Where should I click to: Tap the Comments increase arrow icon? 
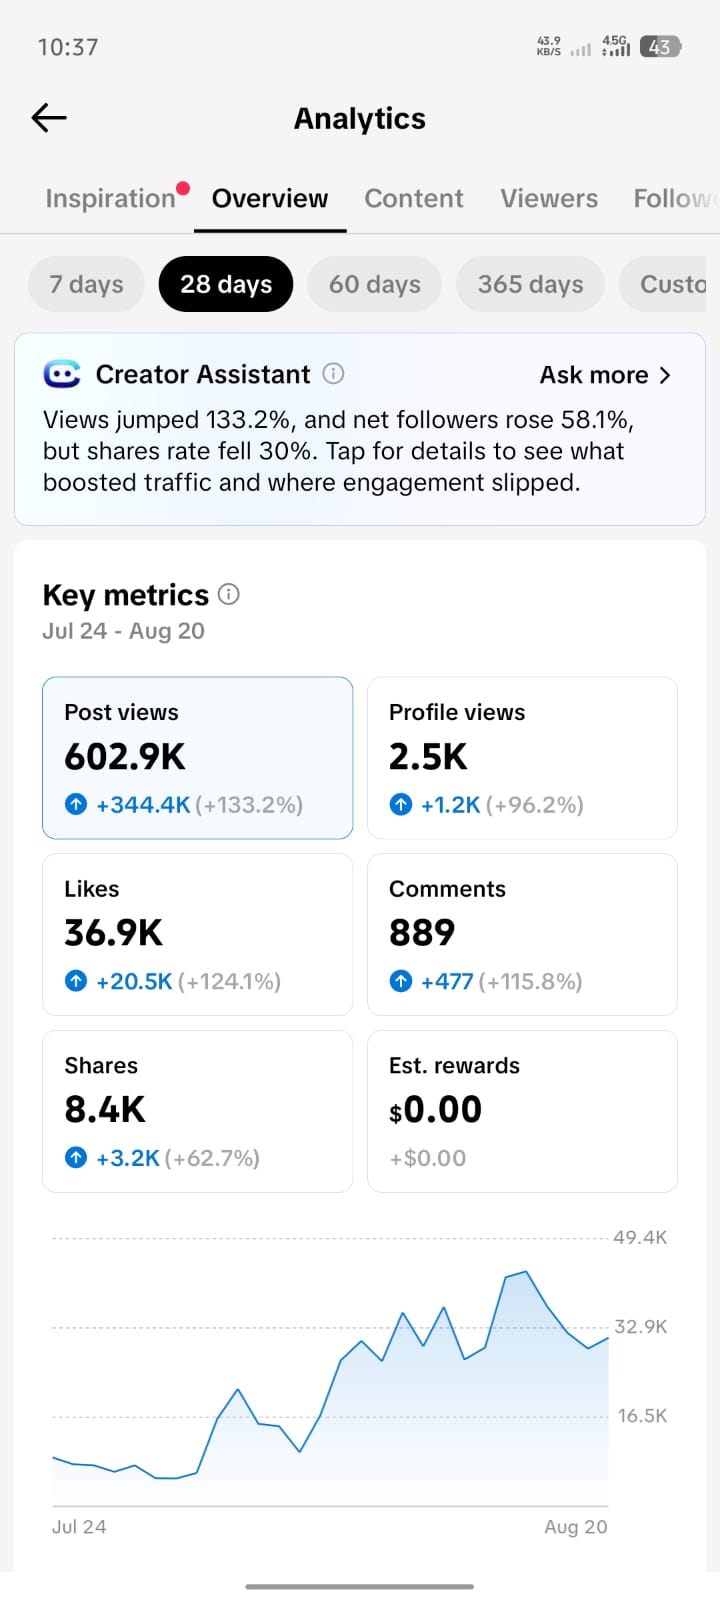click(x=401, y=981)
